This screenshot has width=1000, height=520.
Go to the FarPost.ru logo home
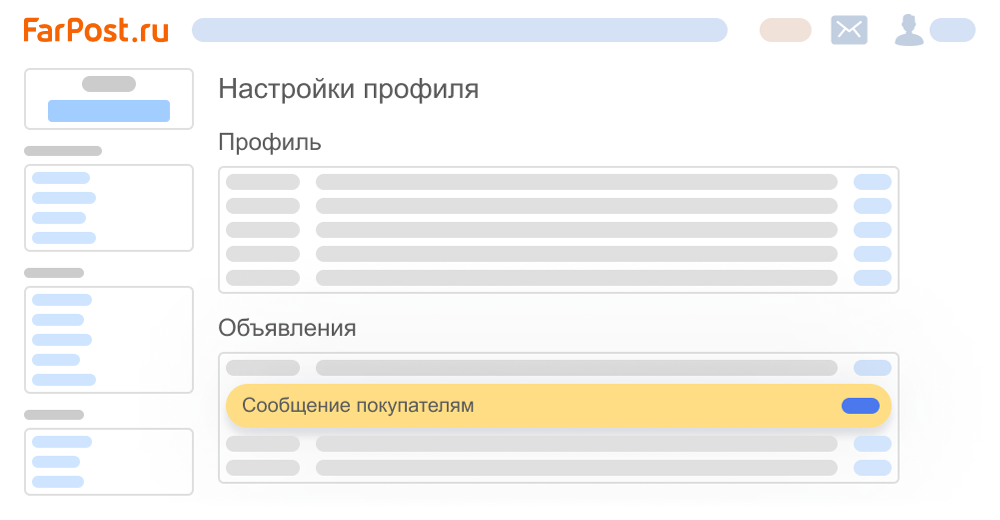coord(96,30)
